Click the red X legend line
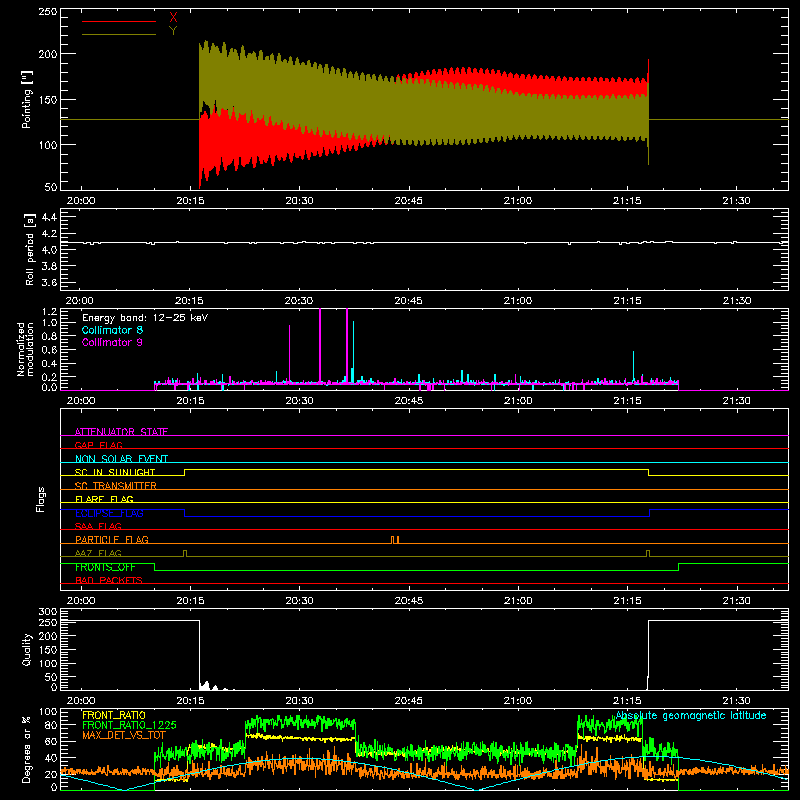The width and height of the screenshot is (800, 800). [119, 21]
